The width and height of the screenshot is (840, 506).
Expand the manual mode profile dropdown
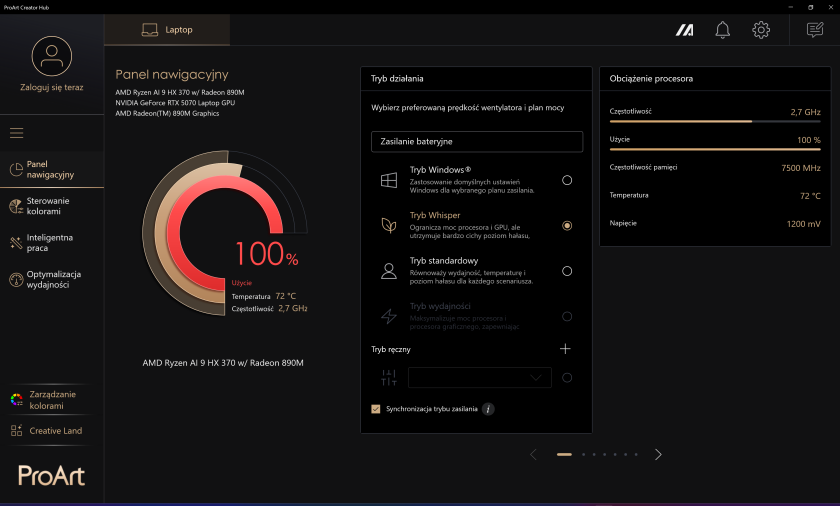pyautogui.click(x=479, y=377)
